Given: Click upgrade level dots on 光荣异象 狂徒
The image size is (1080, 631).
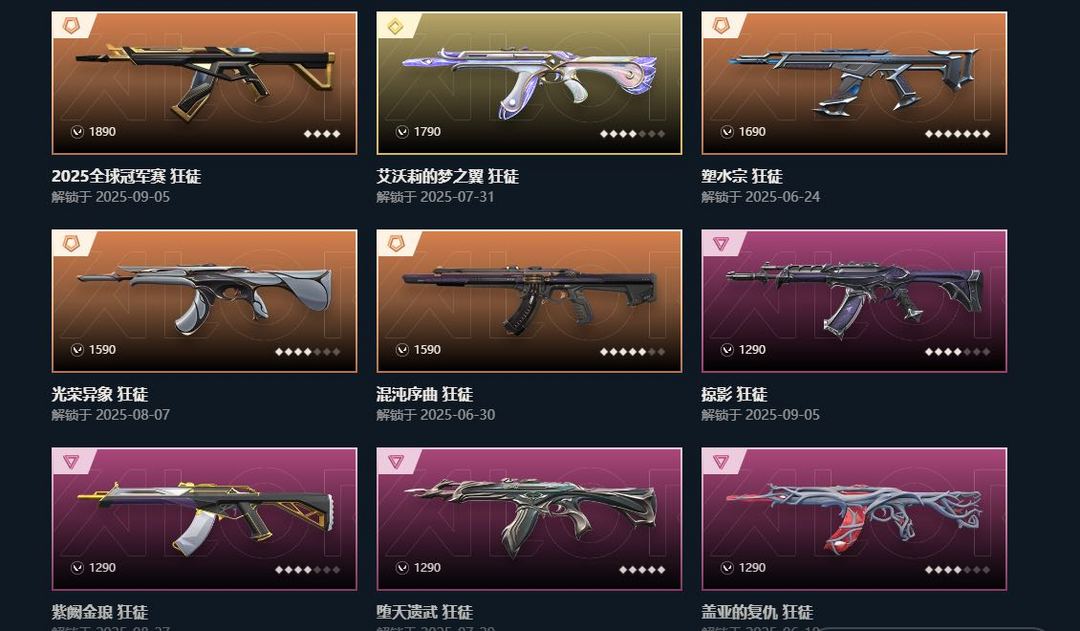Looking at the screenshot, I should (307, 351).
